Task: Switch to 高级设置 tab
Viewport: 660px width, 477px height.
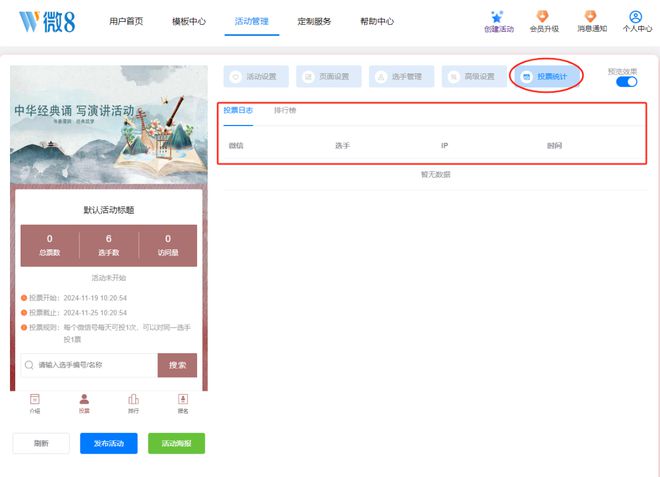Action: coord(474,76)
